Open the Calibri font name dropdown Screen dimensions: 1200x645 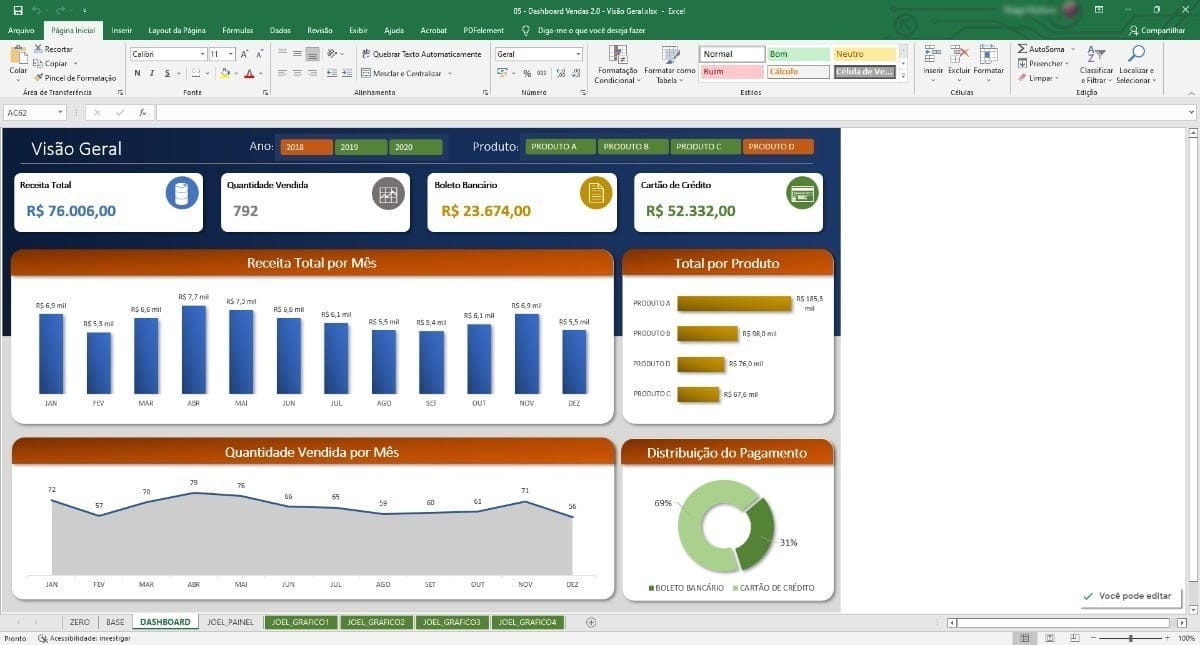167,54
